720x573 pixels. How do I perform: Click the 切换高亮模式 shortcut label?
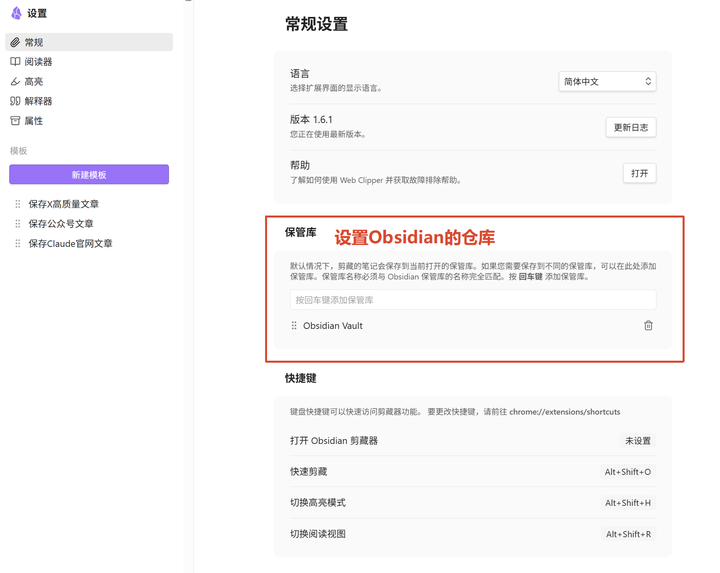click(318, 503)
